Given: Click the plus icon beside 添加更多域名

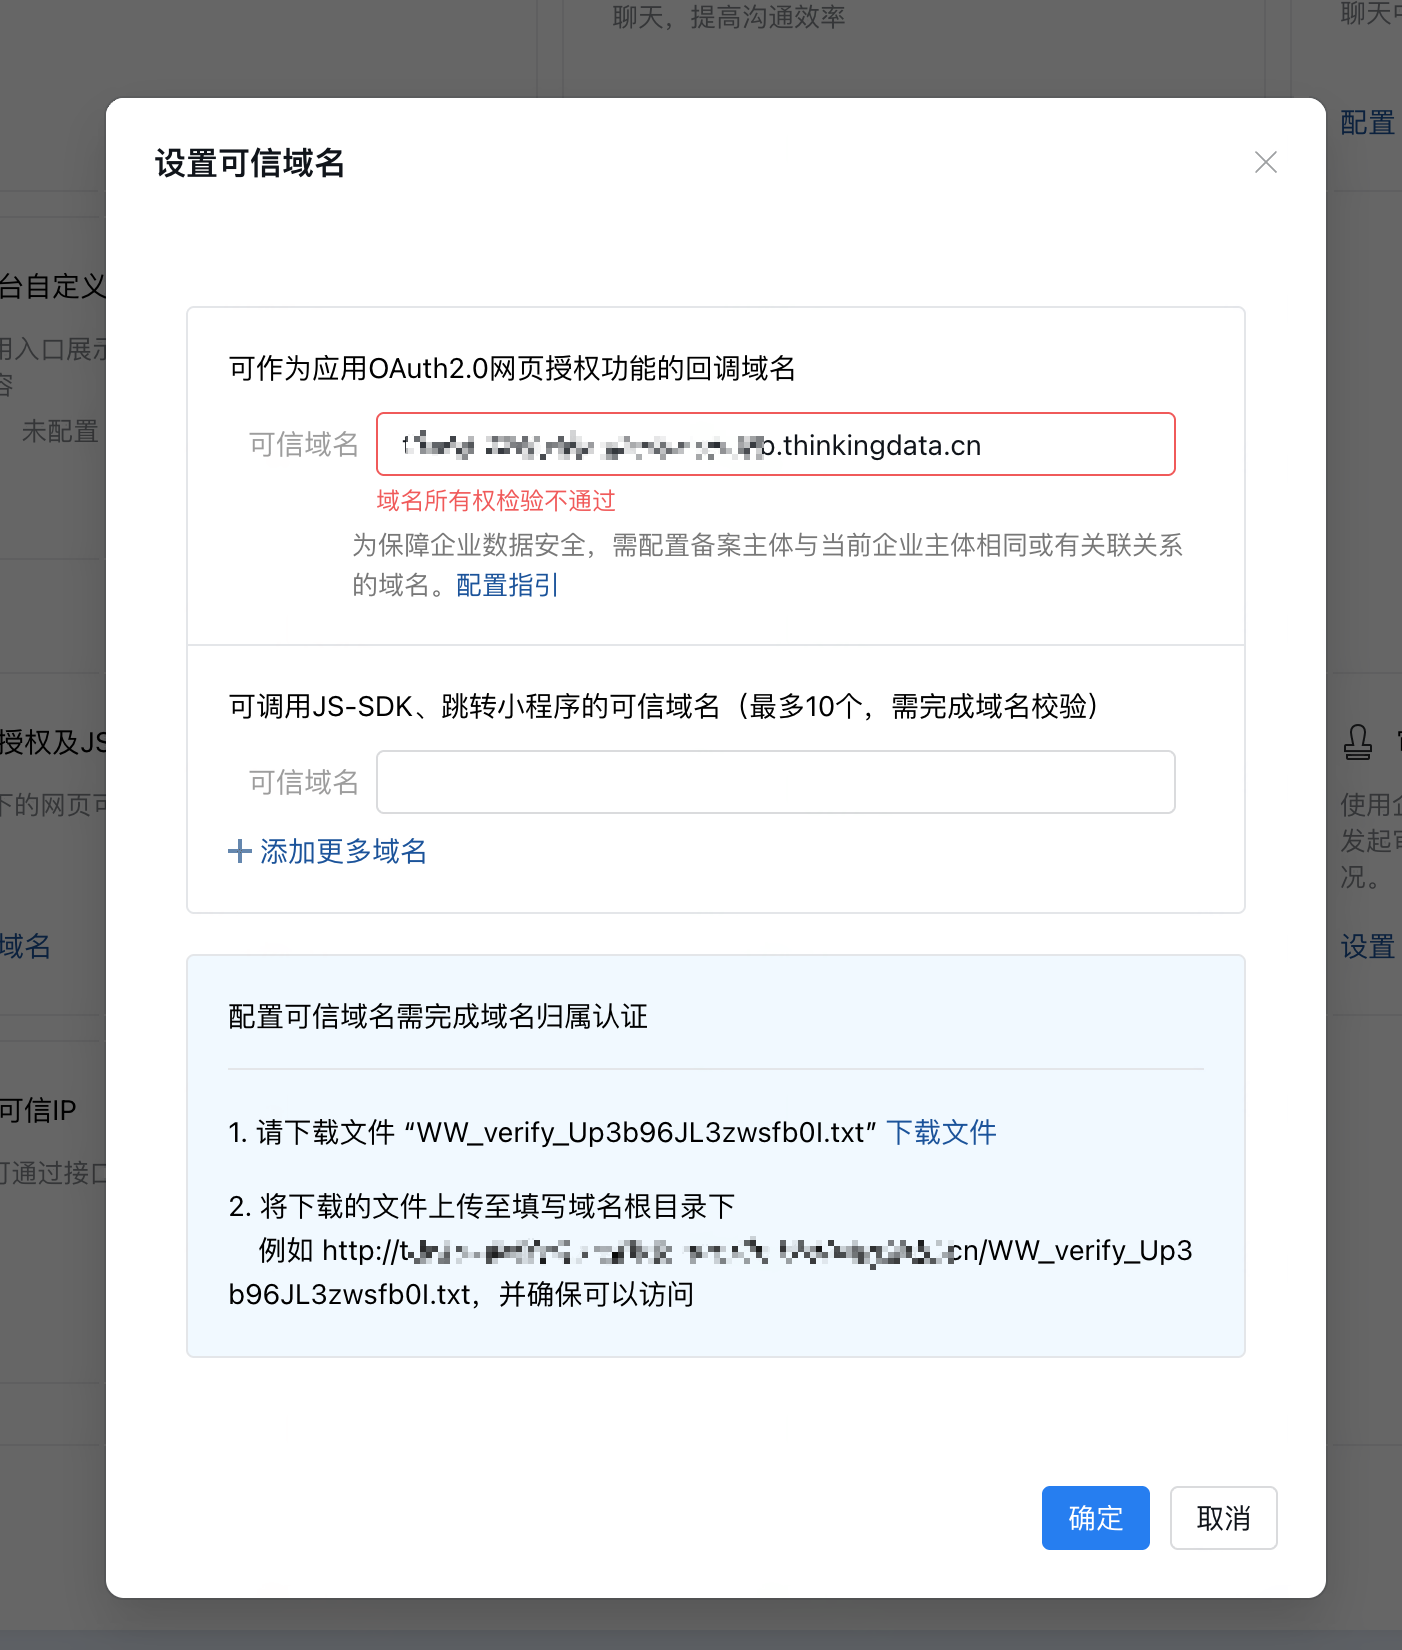Looking at the screenshot, I should tap(239, 852).
